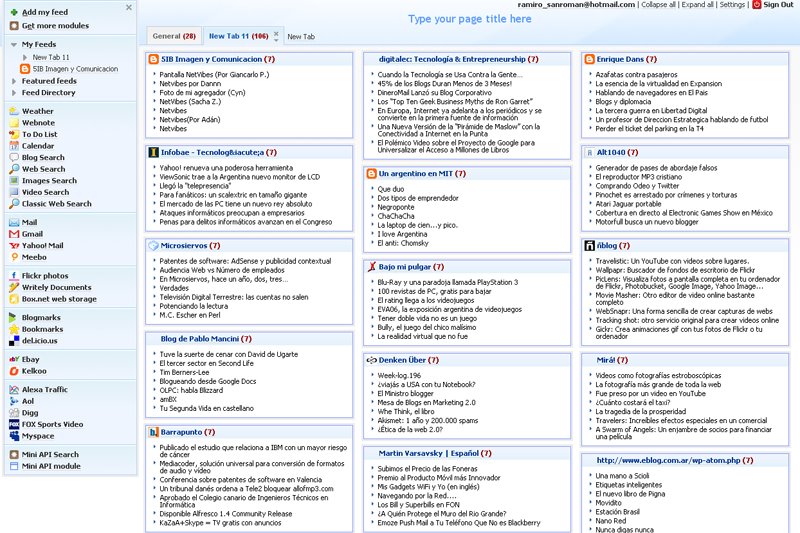Click the Blogger icon of SIB Imagen module
Screen dimensions: 800x533
(153, 59)
